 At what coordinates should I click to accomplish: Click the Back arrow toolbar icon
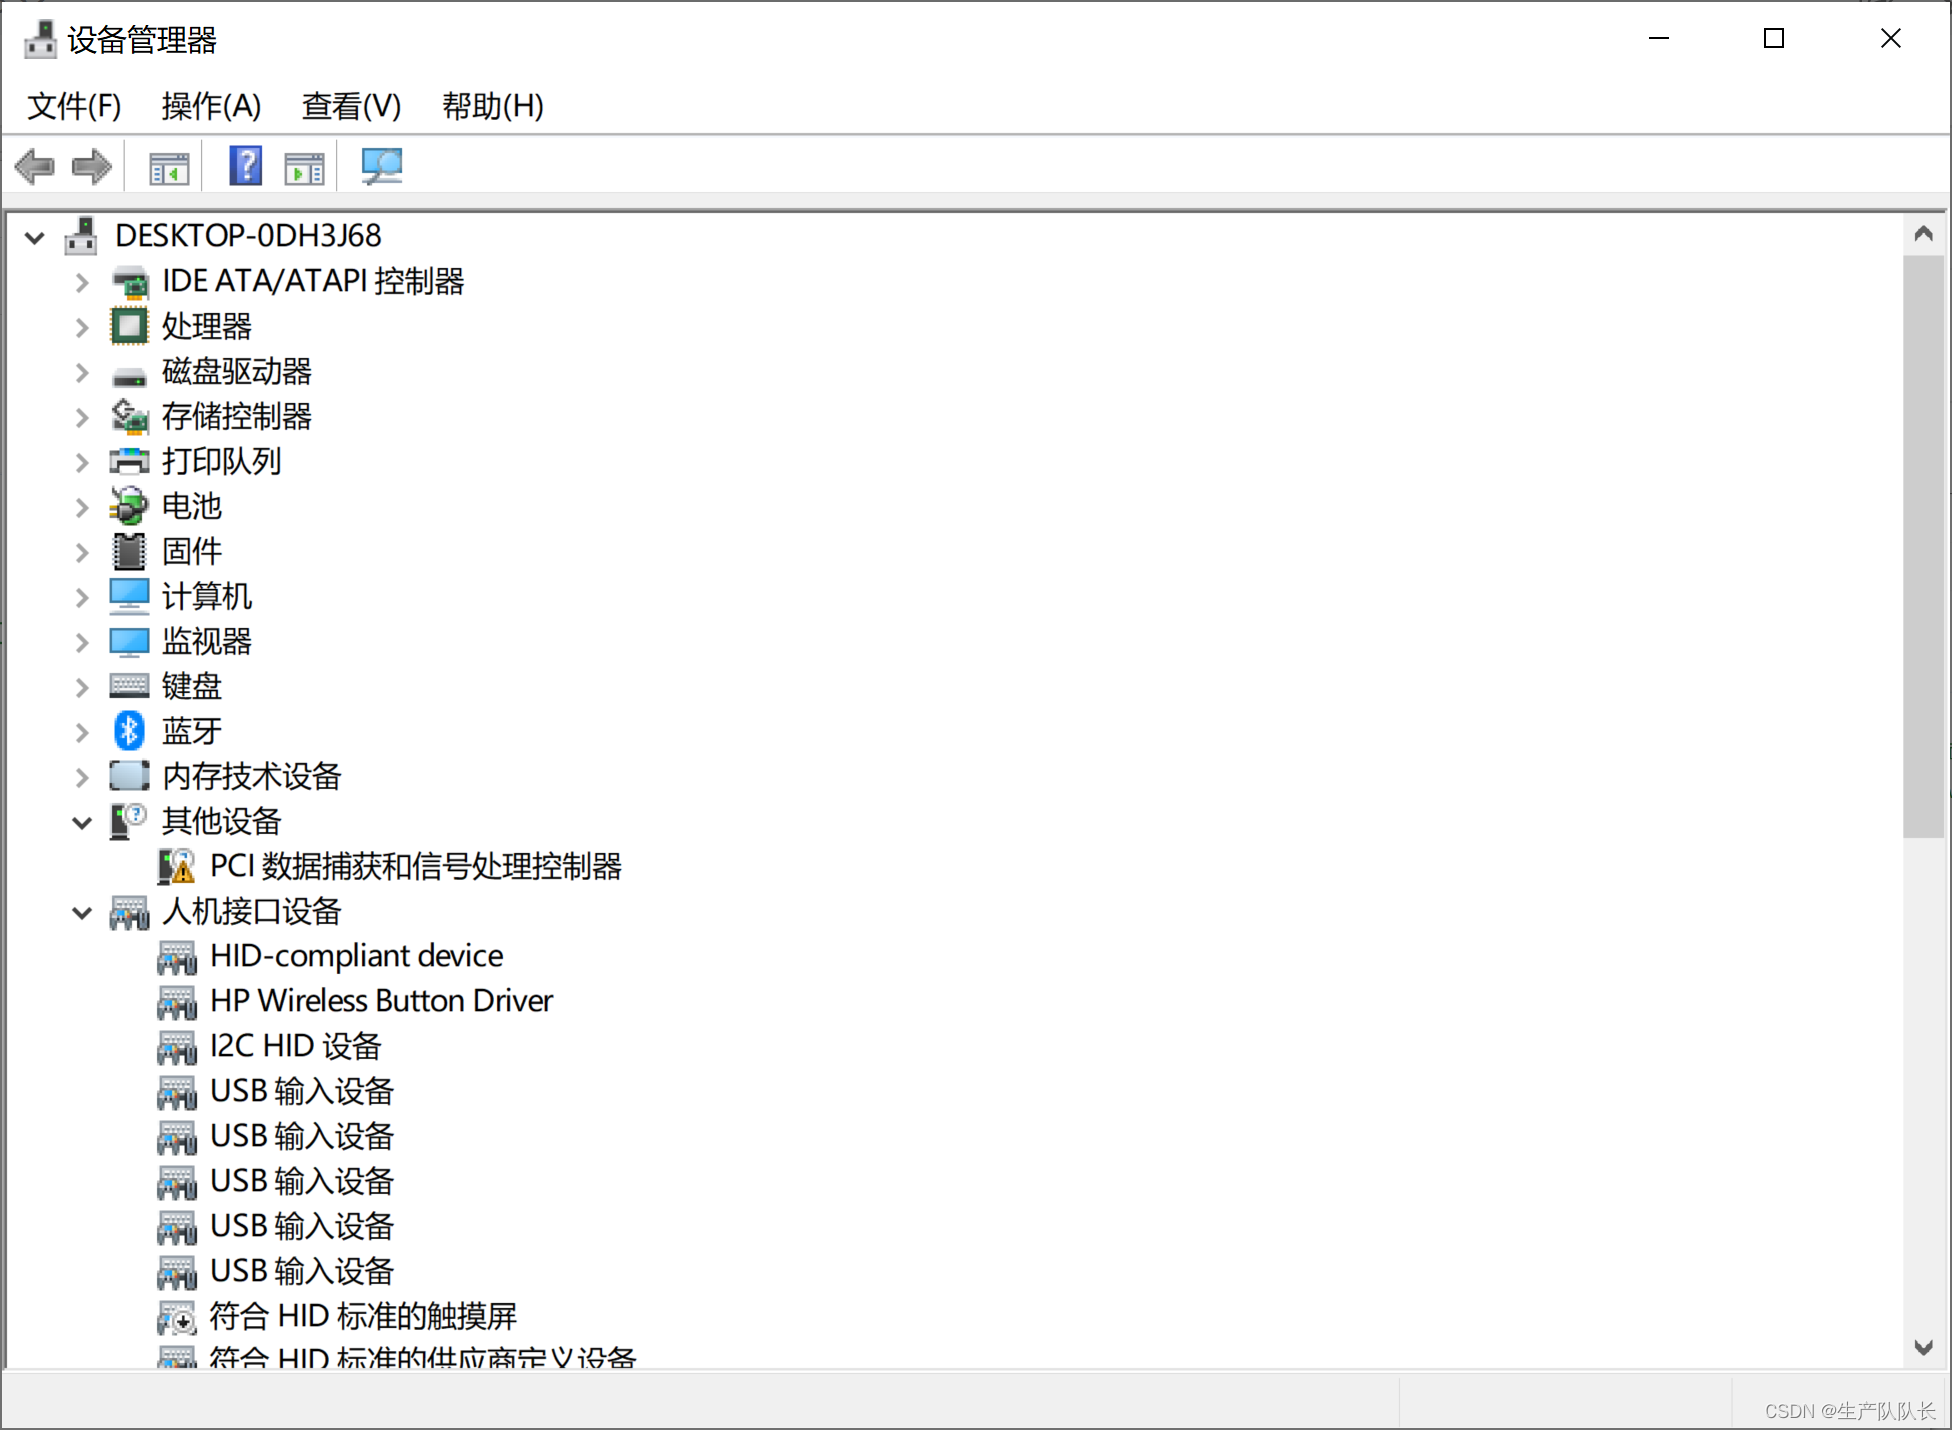click(x=35, y=166)
